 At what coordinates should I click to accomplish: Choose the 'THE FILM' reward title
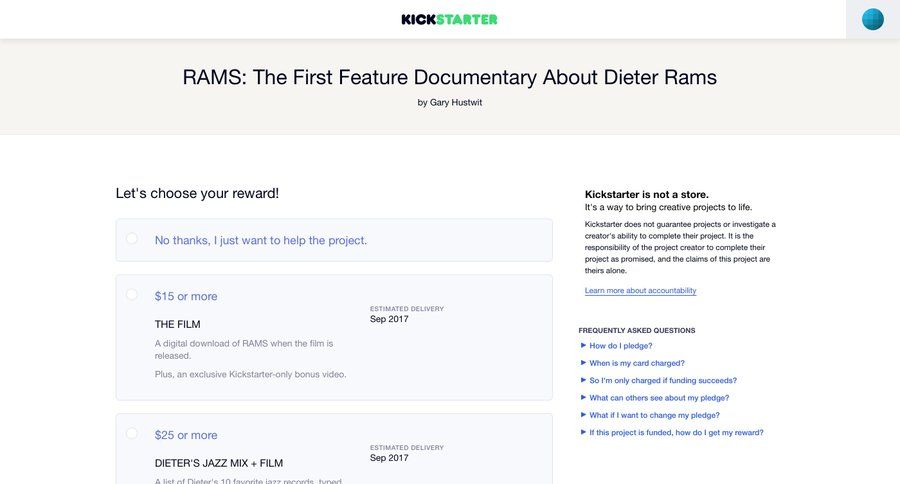pos(177,324)
